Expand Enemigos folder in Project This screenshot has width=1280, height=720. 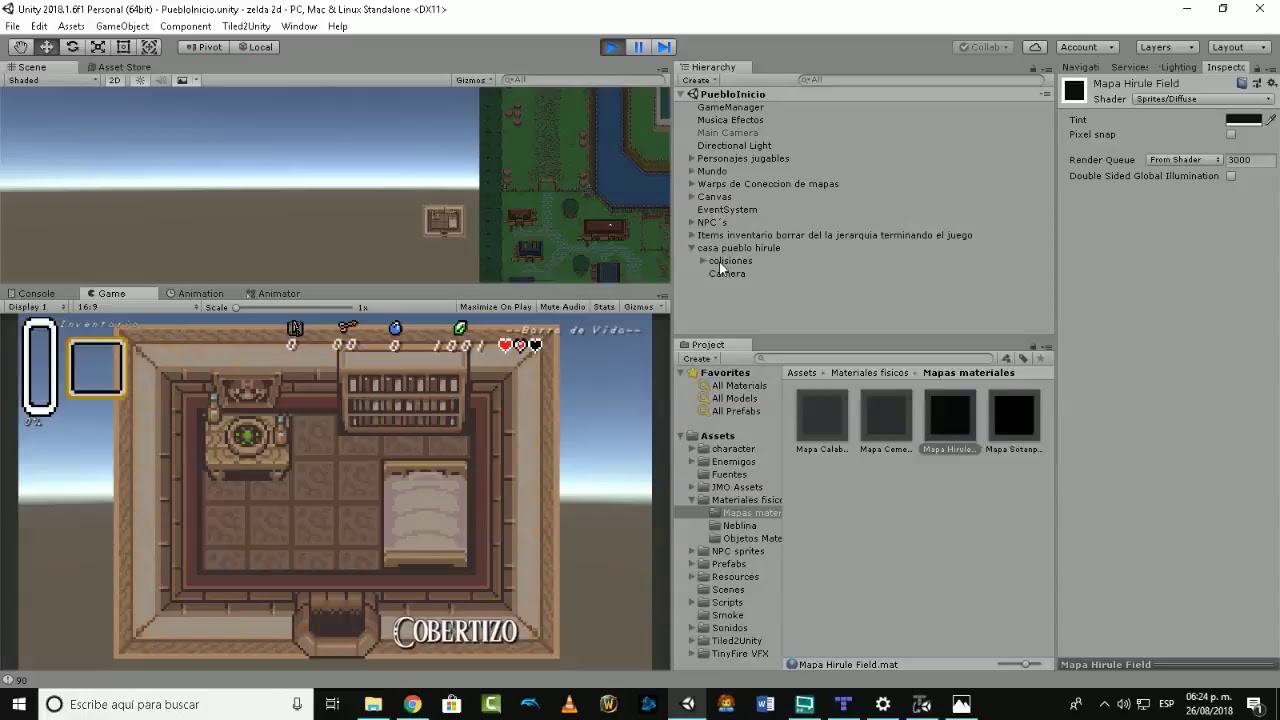[x=691, y=462]
